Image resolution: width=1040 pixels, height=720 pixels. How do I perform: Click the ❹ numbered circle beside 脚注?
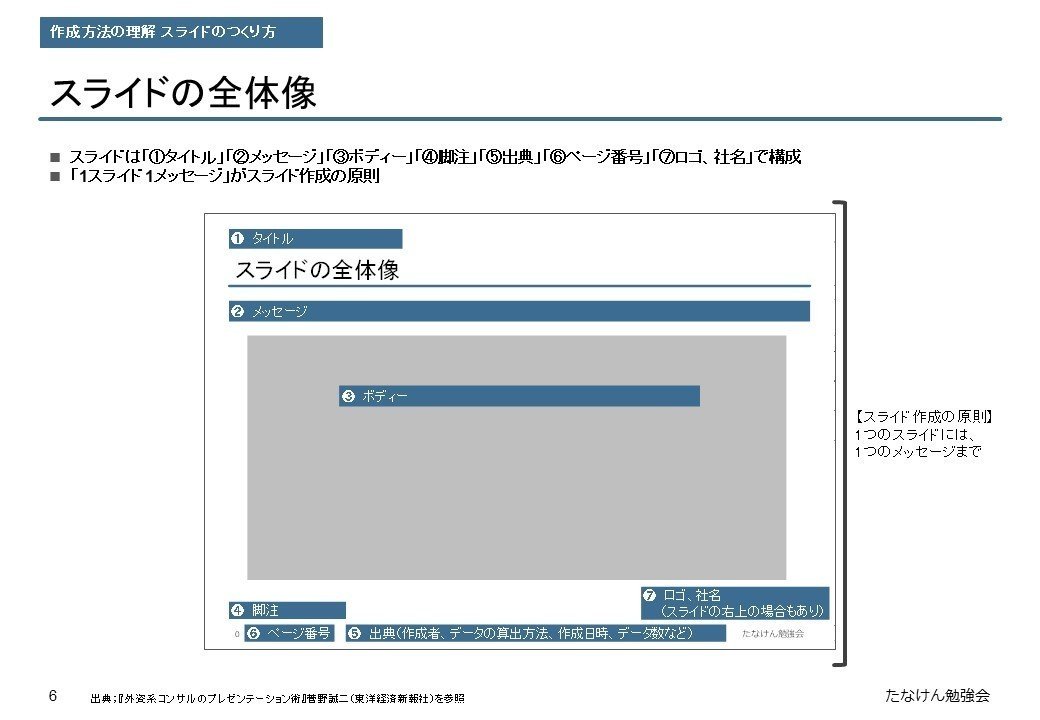pos(238,609)
